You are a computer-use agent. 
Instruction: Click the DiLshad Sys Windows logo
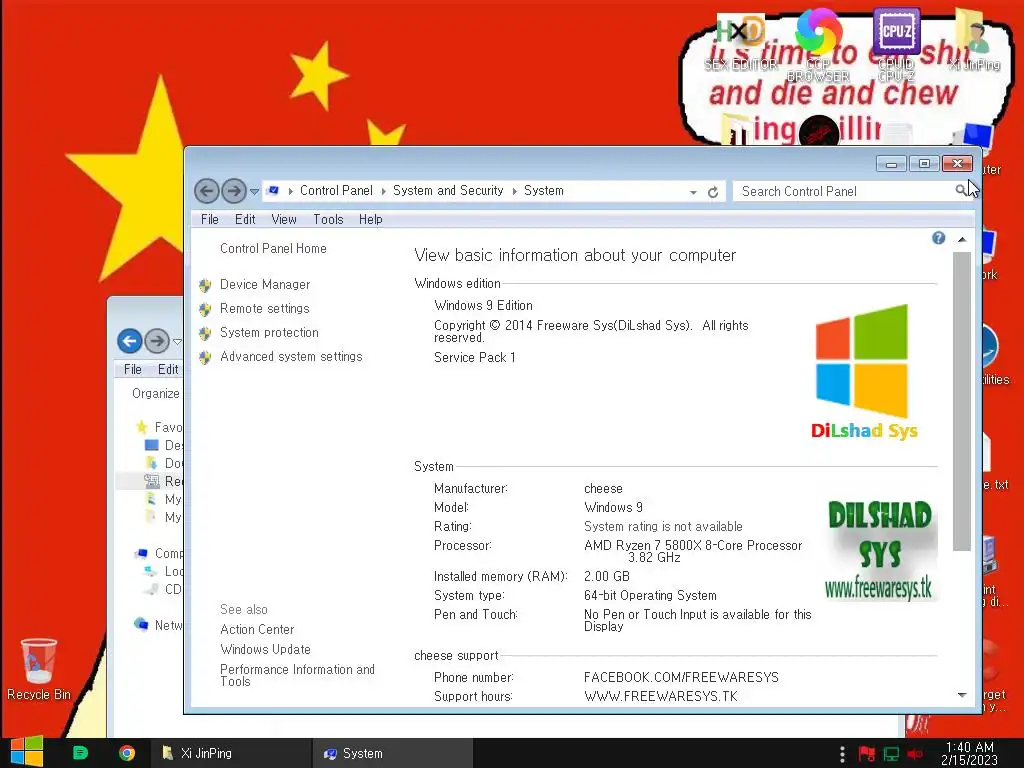pos(863,372)
